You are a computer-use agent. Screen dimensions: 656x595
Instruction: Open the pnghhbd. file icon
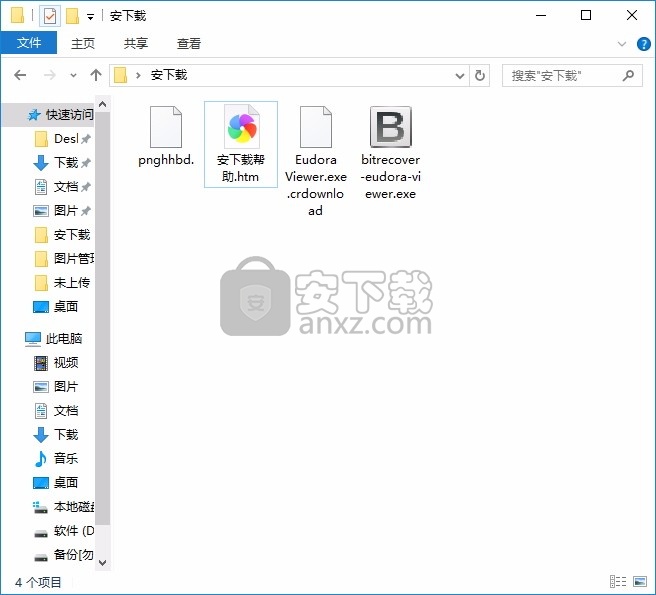166,127
